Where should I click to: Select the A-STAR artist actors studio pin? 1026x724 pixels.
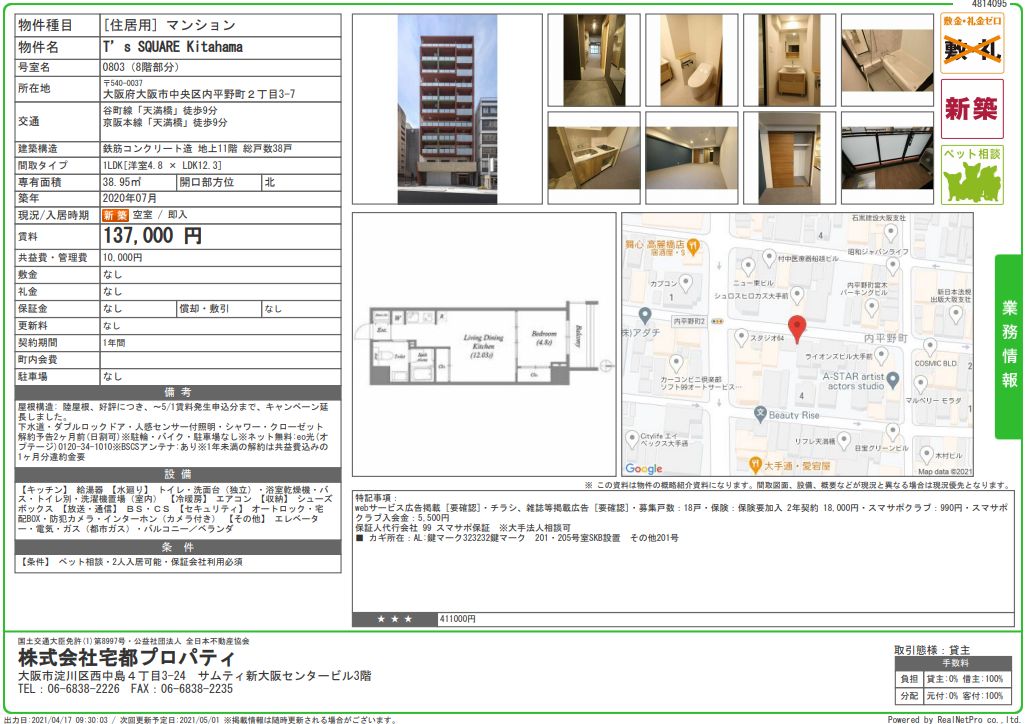893,380
